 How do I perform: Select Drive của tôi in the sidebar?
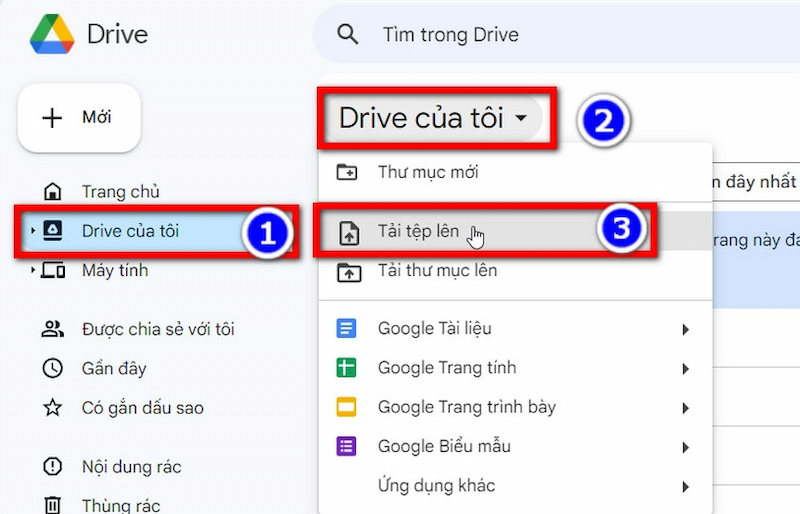click(131, 231)
